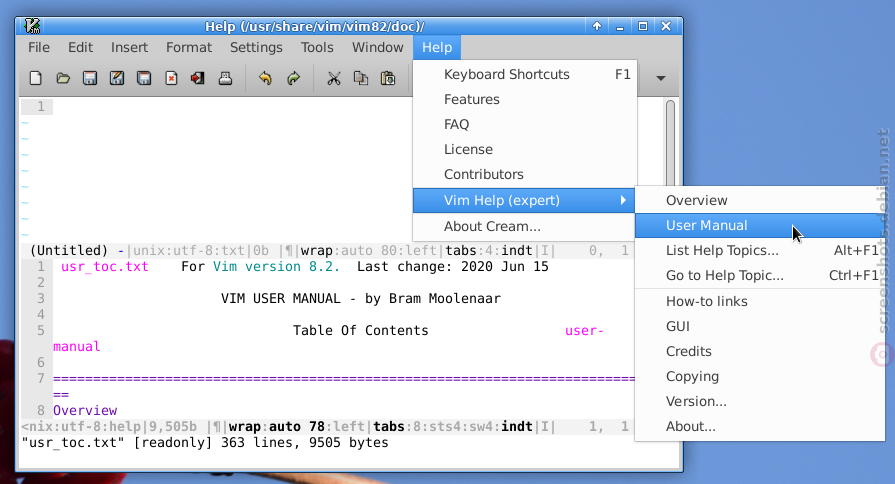895x484 pixels.
Task: Click the window shade (up arrow) button
Action: pos(597,26)
